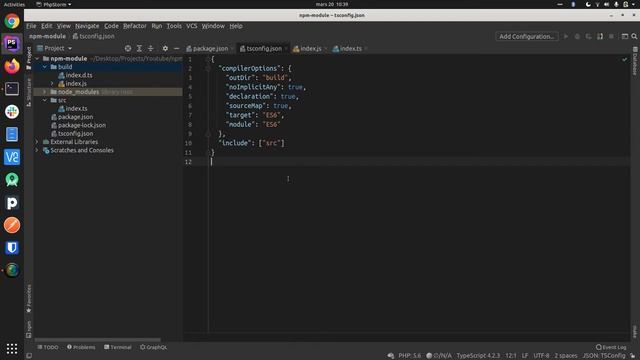The image size is (640, 360).
Task: Launch Firefox from the dock
Action: [12, 66]
